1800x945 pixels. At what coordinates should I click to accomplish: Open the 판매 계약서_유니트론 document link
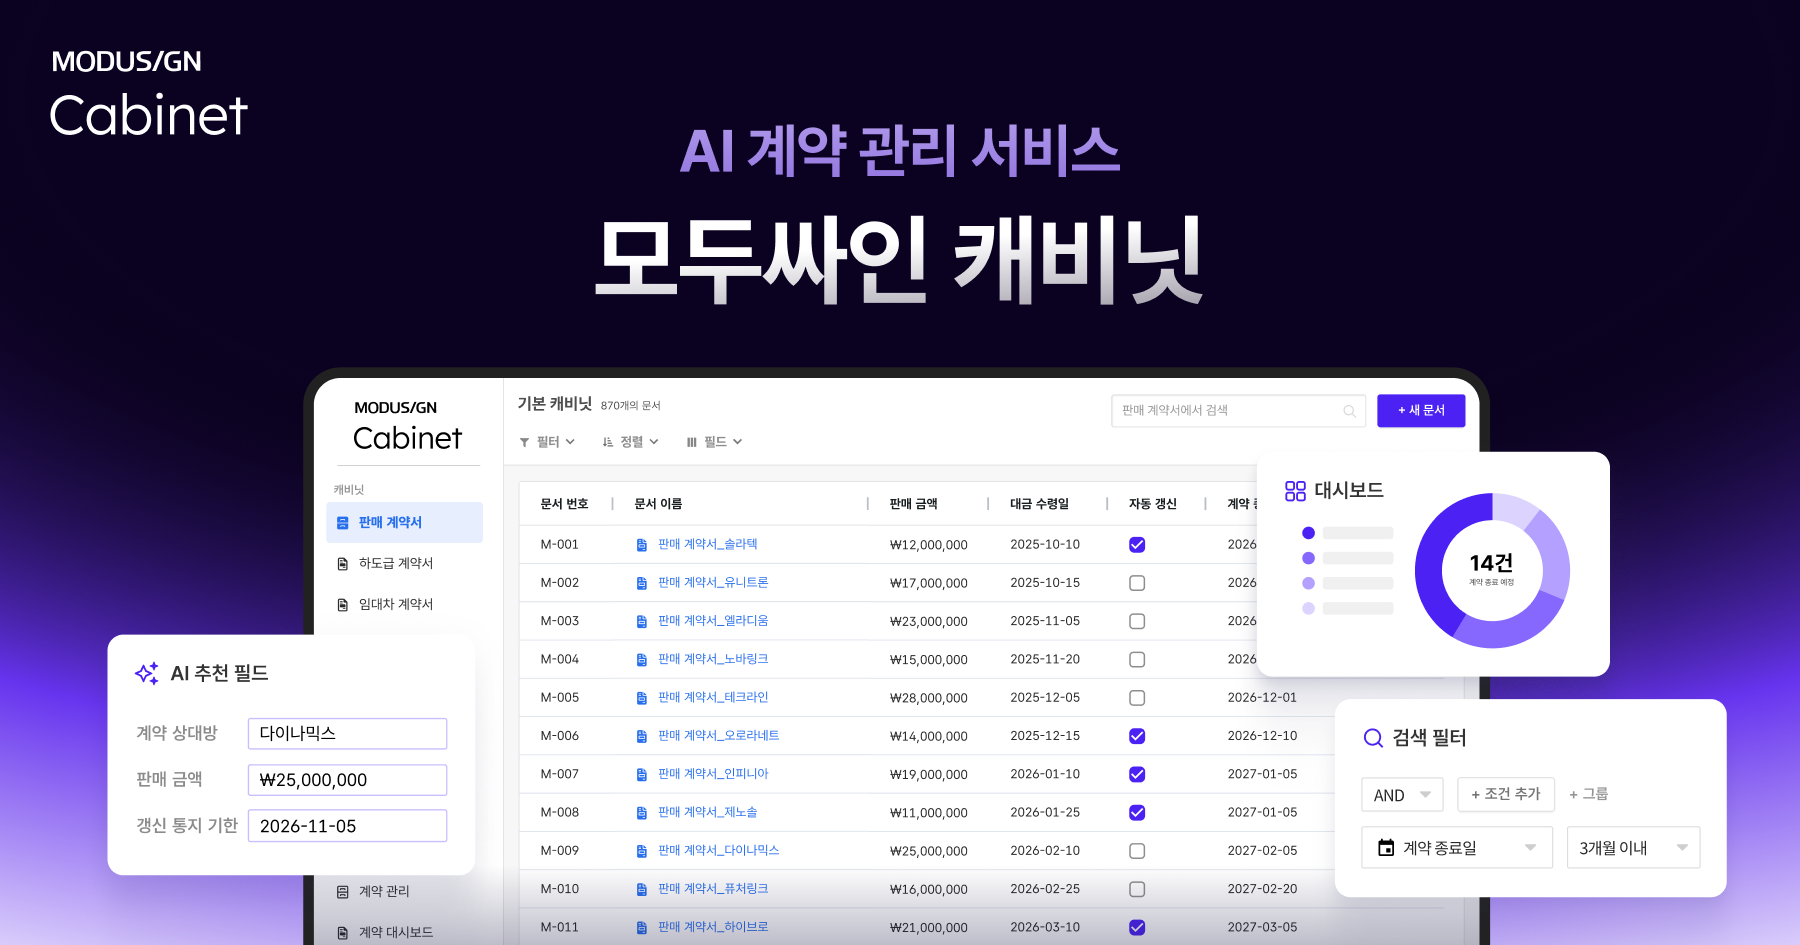[713, 582]
